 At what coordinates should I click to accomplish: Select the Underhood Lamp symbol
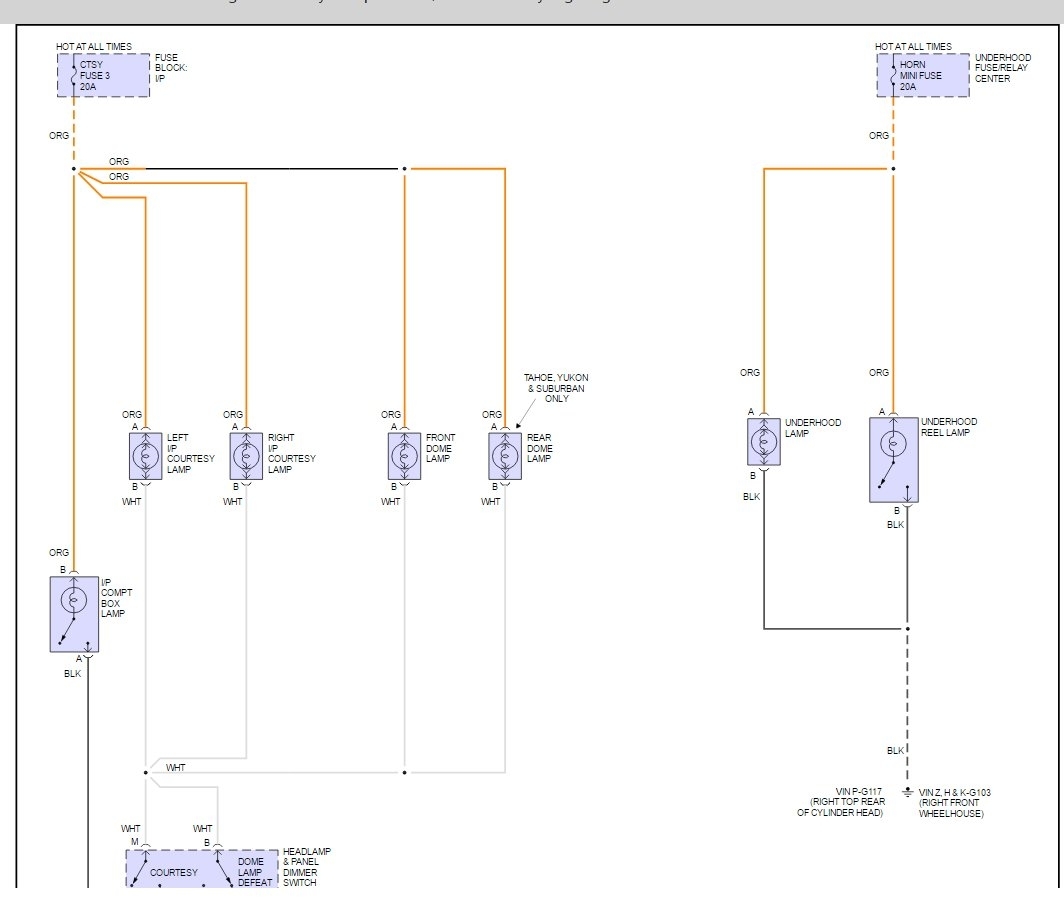tap(763, 442)
